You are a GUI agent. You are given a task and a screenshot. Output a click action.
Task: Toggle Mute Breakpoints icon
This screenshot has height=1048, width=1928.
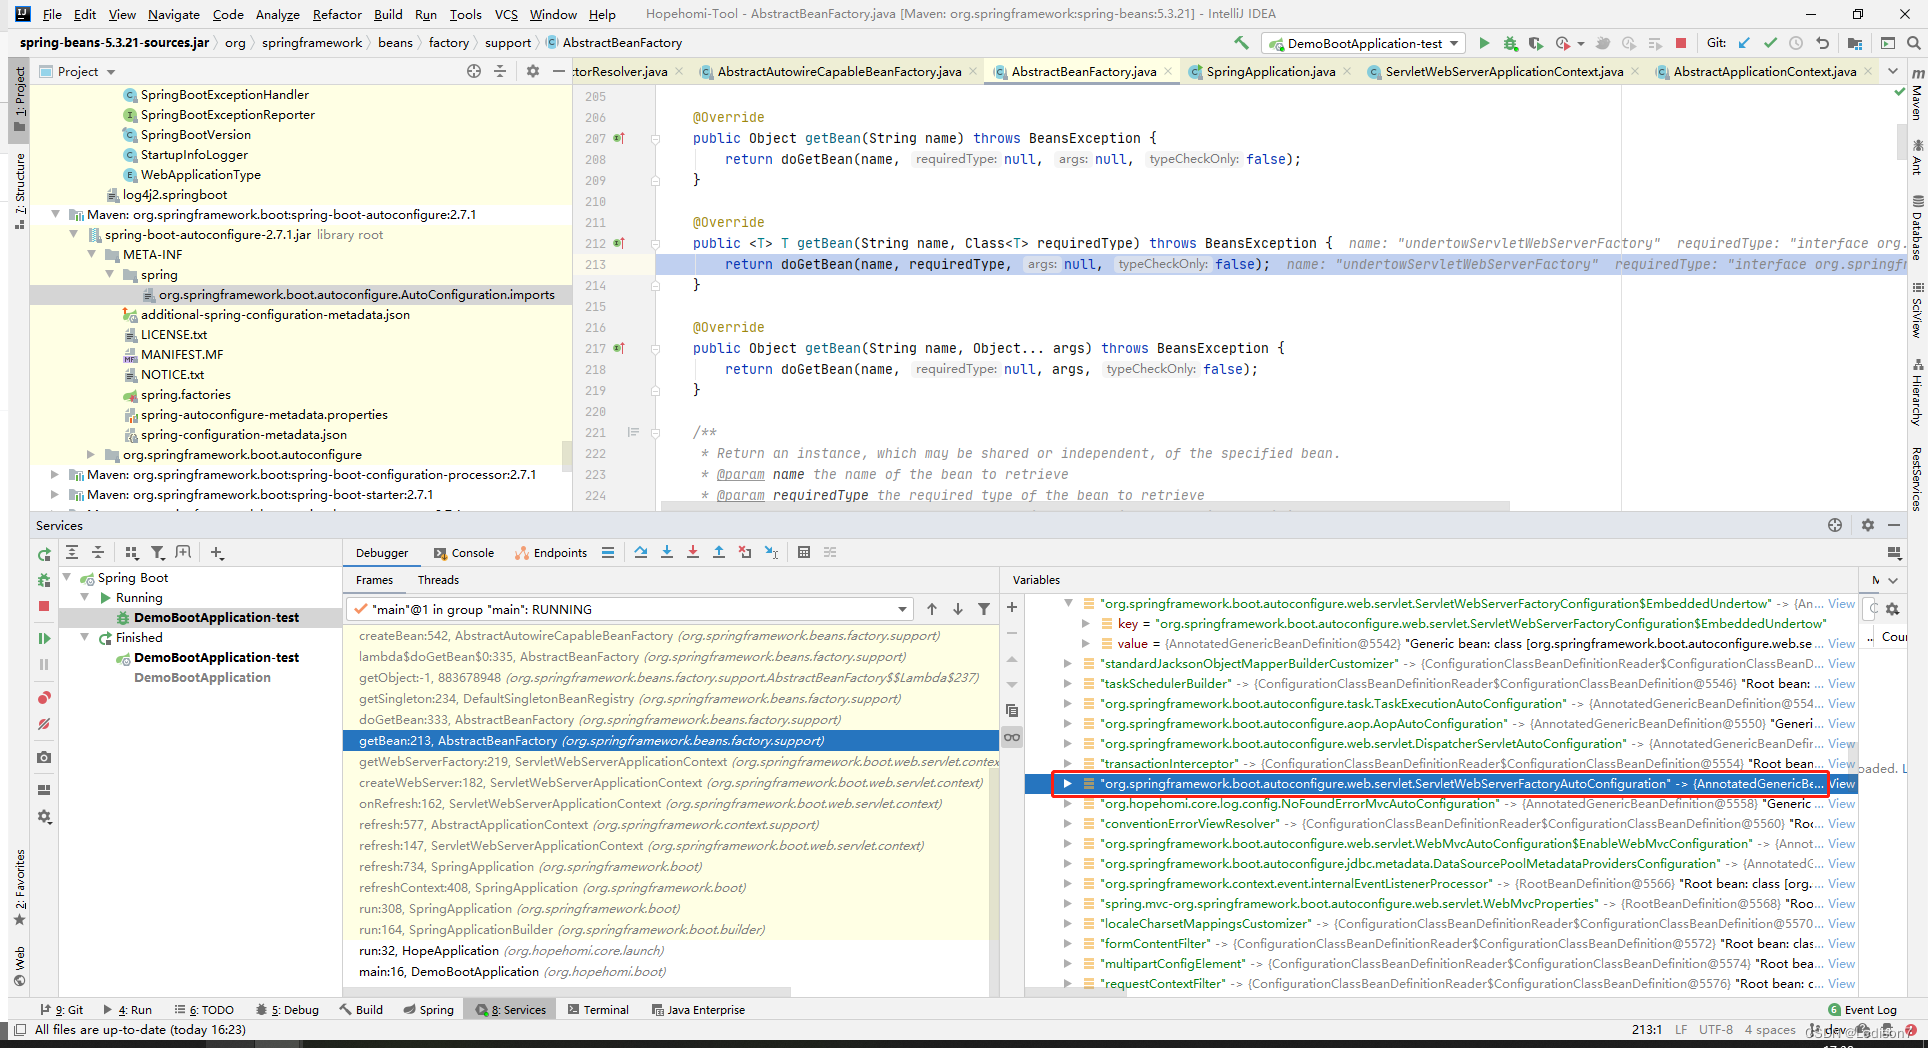(x=44, y=724)
